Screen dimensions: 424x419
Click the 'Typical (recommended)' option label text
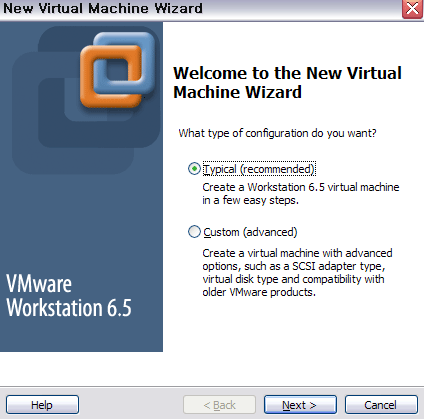tap(259, 169)
